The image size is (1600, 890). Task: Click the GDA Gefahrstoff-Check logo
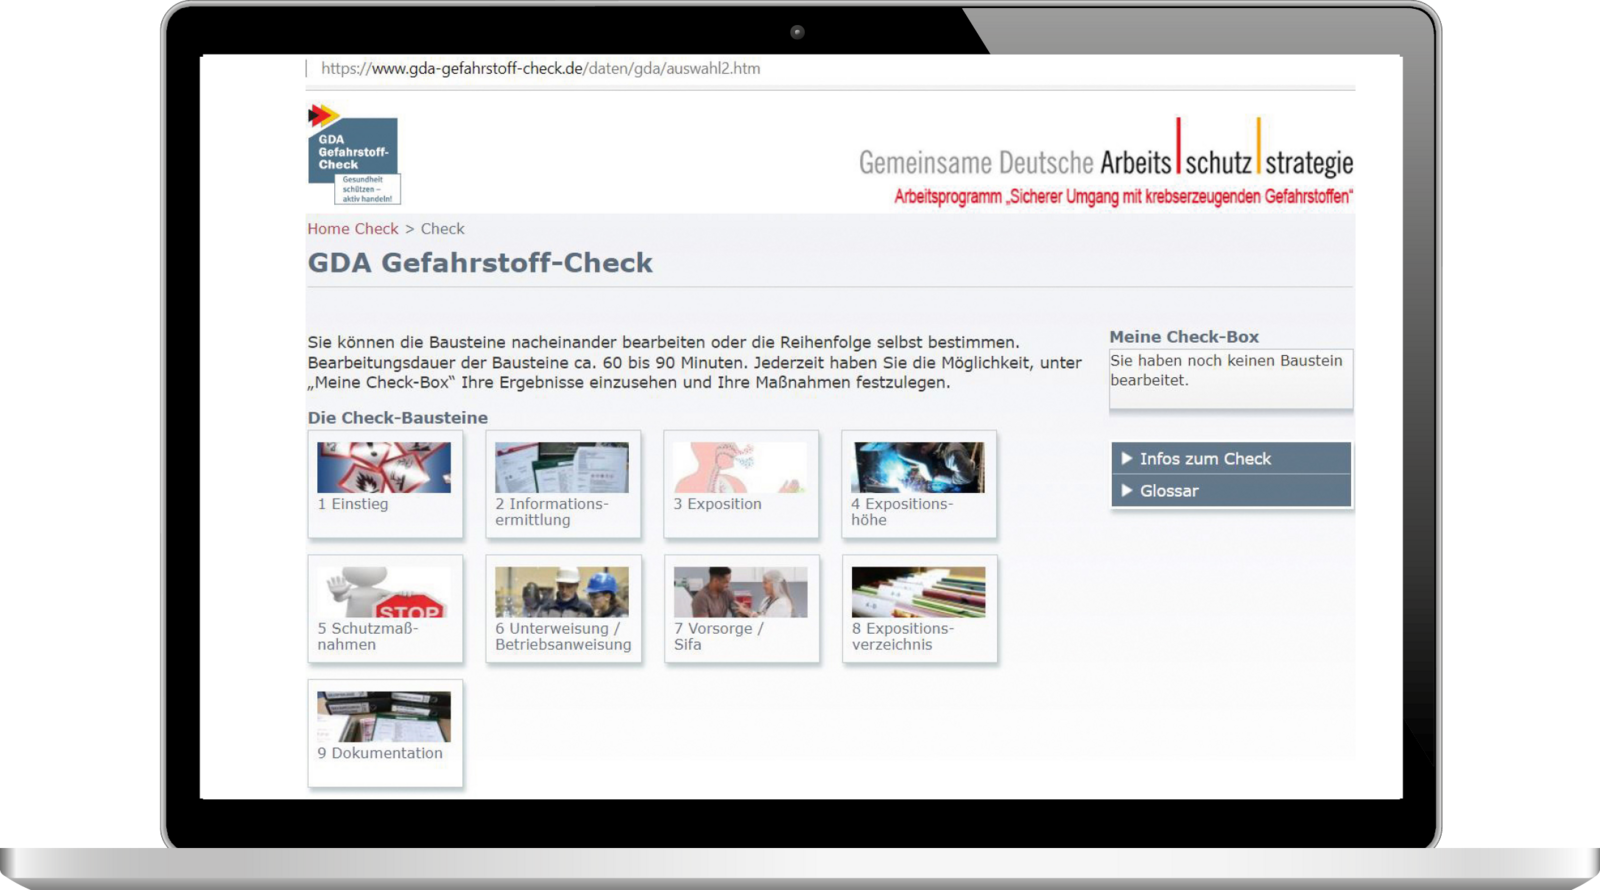tap(353, 154)
